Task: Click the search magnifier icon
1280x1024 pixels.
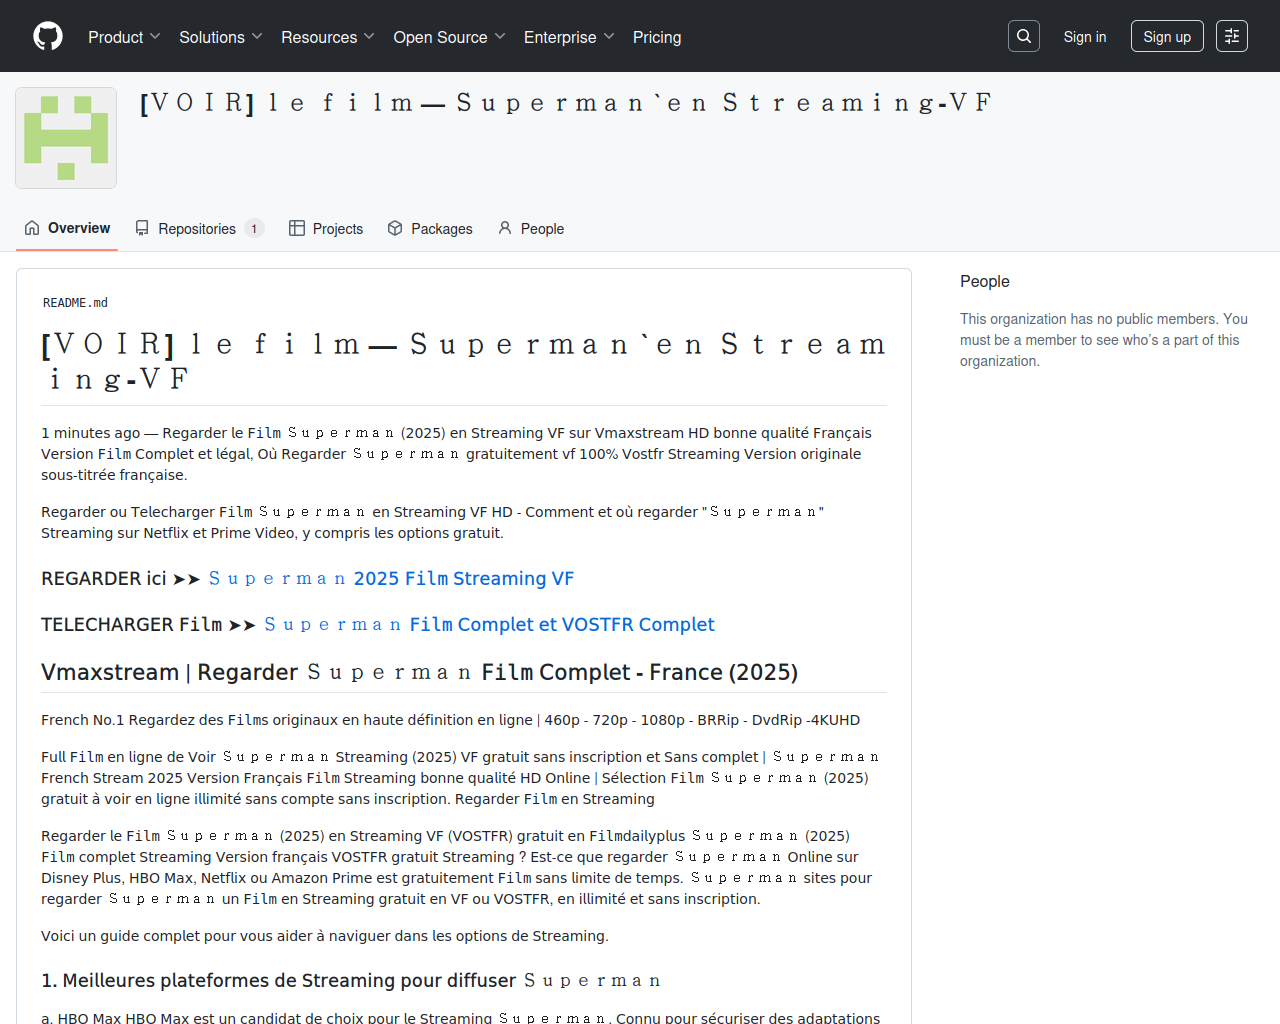Action: tap(1024, 36)
